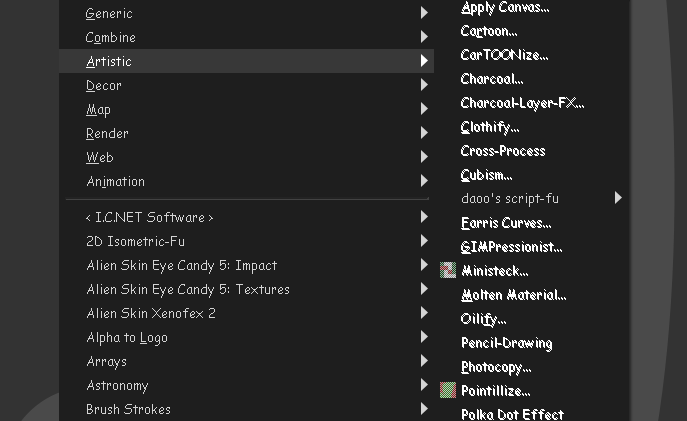Open the Web submenu
The width and height of the screenshot is (687, 421).
(247, 157)
